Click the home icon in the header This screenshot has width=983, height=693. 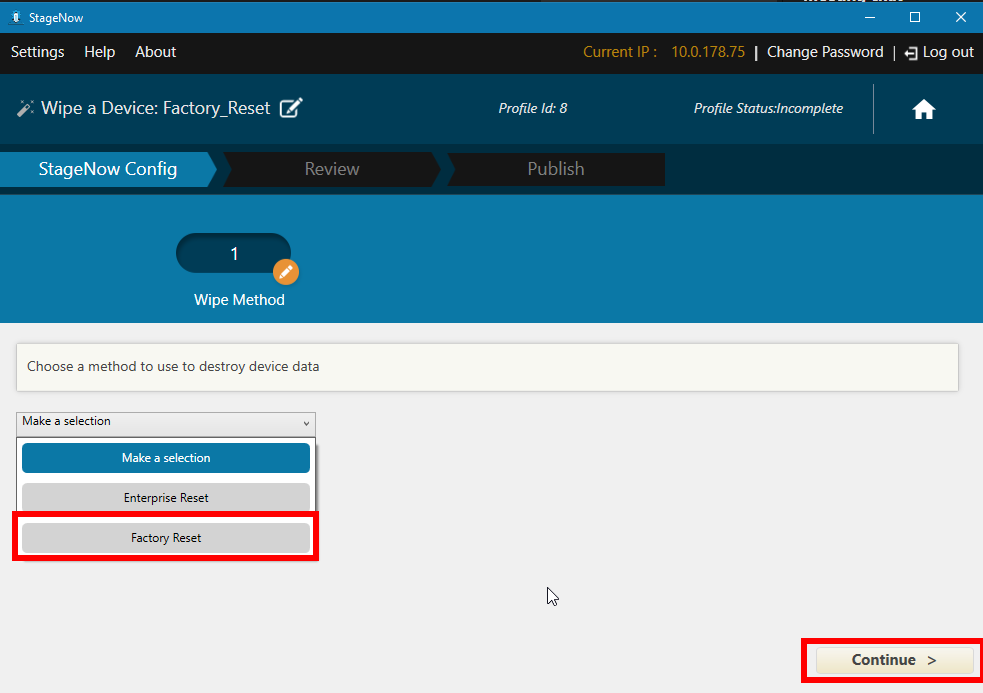[x=923, y=108]
